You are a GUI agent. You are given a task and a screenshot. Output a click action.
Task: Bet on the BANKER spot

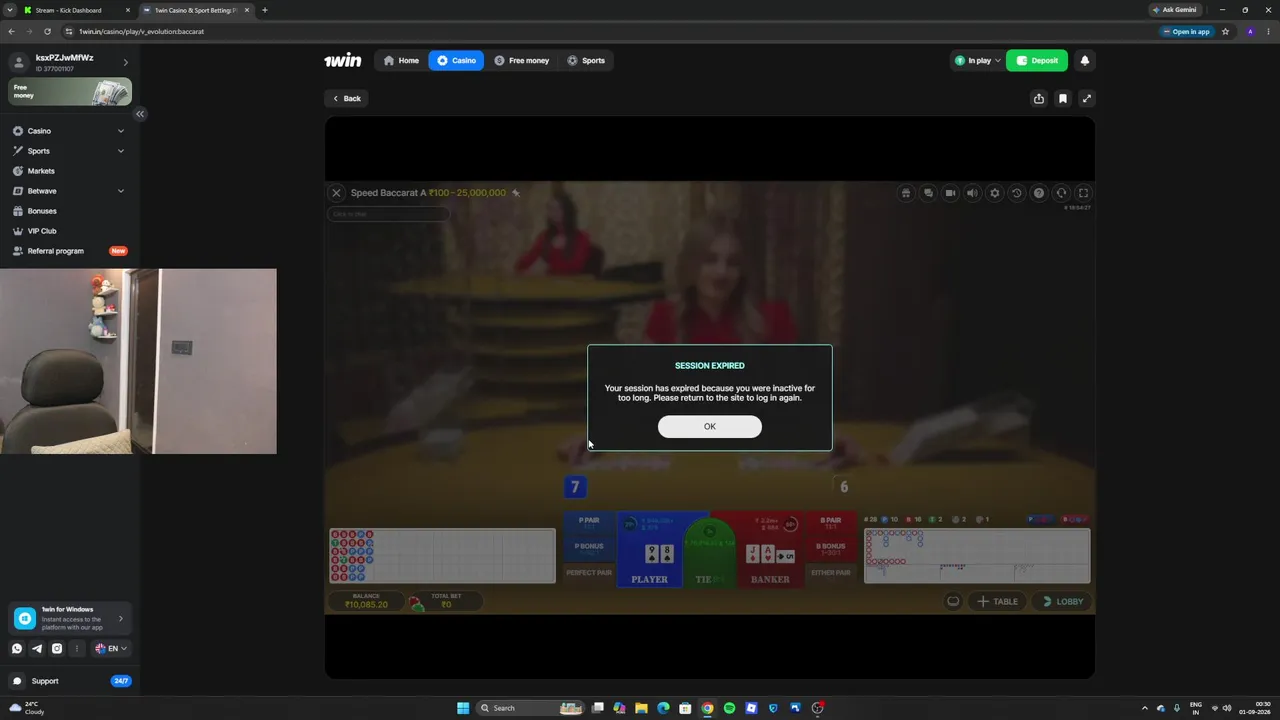(x=769, y=549)
